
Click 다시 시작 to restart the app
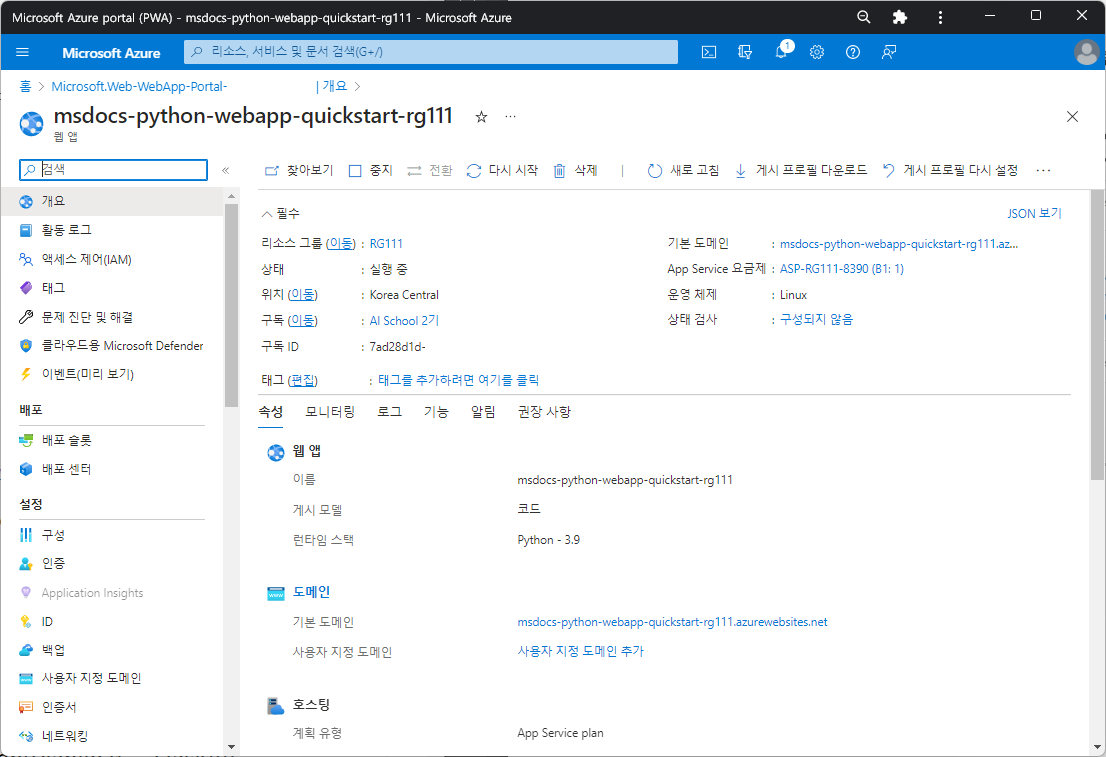tap(502, 171)
